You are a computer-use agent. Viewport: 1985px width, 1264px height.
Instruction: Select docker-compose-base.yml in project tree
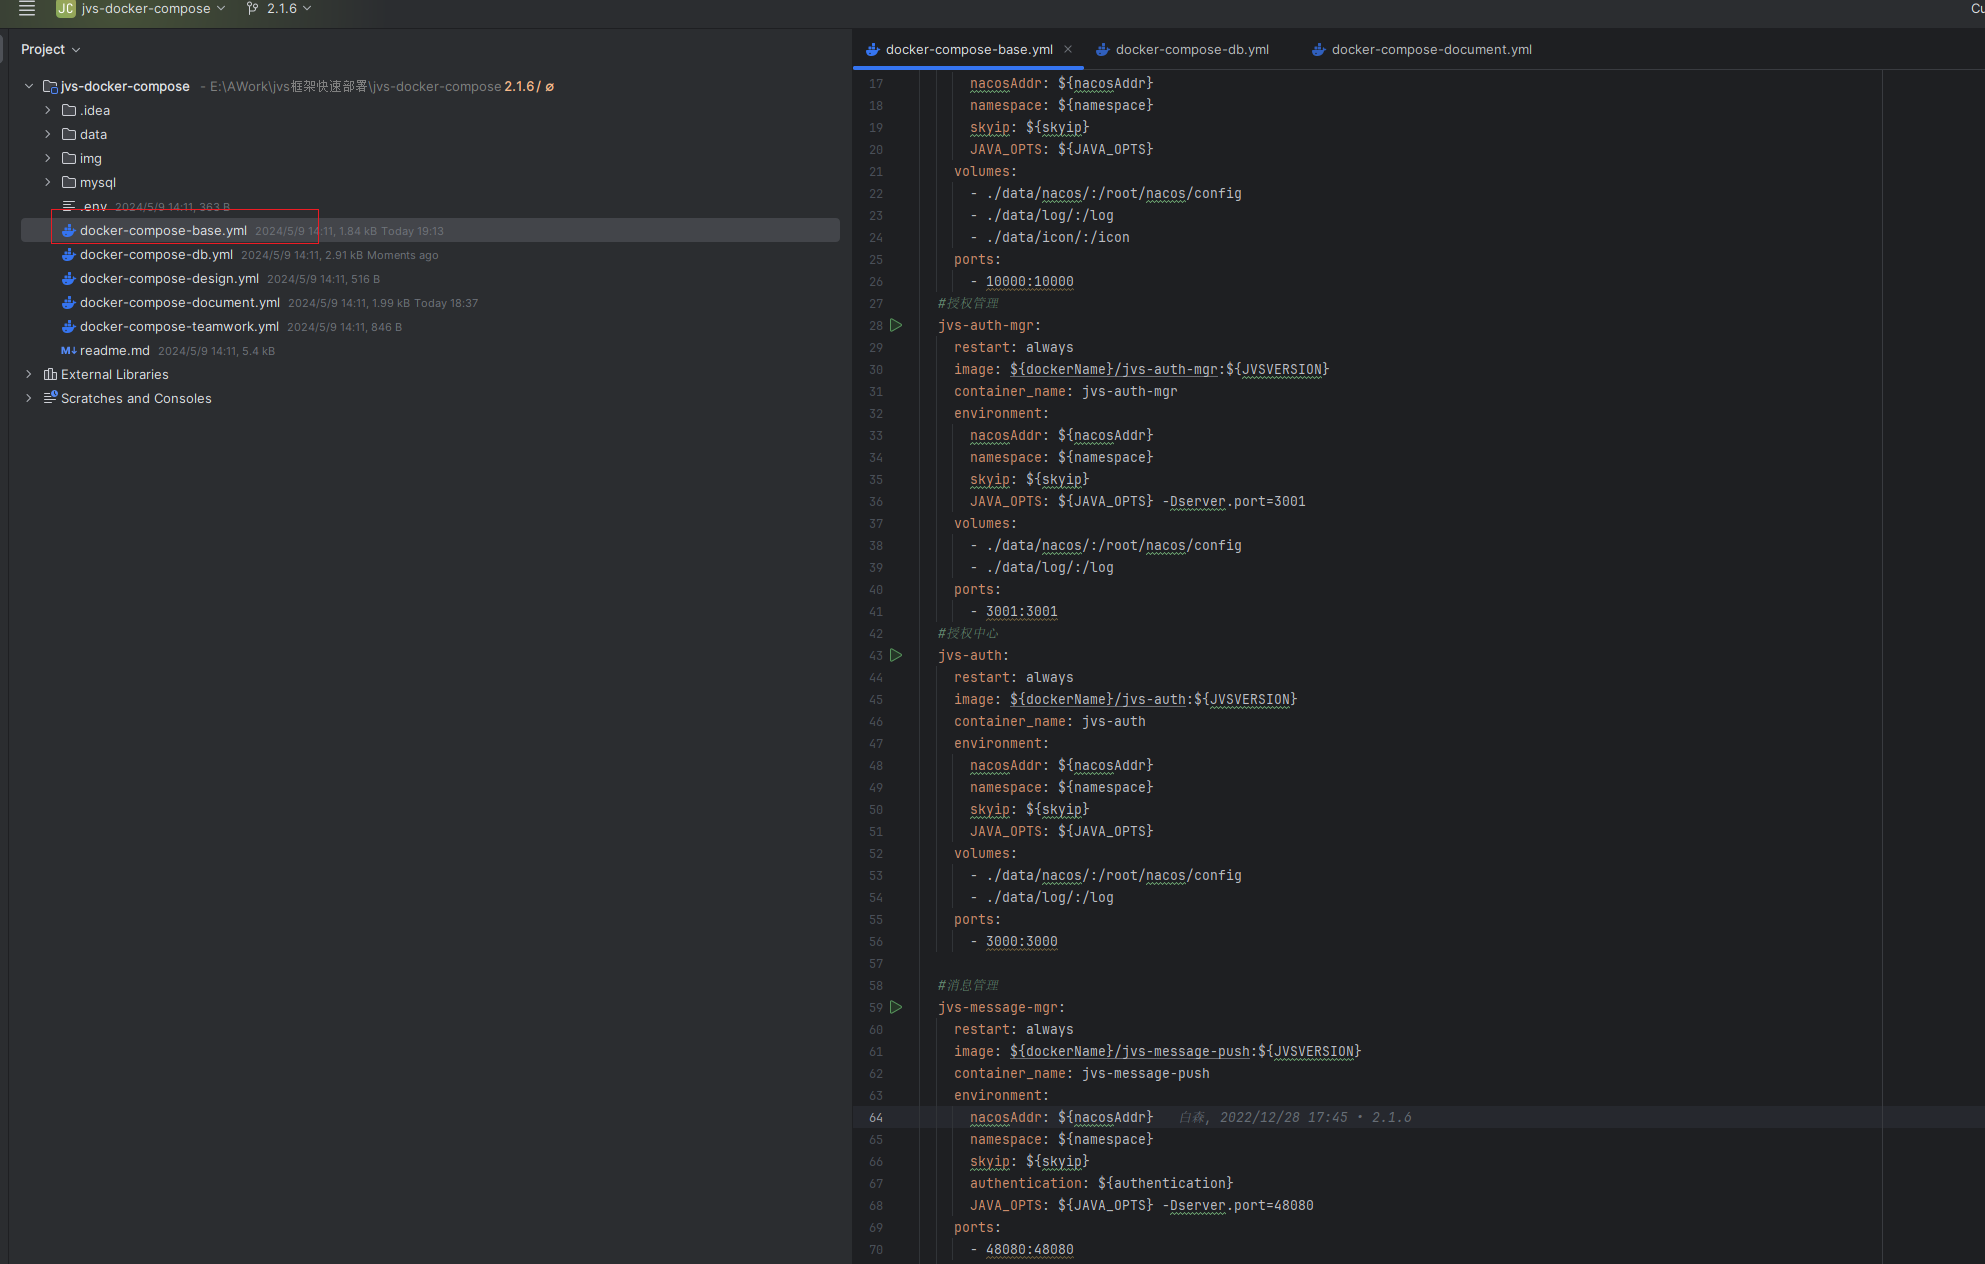click(430, 230)
